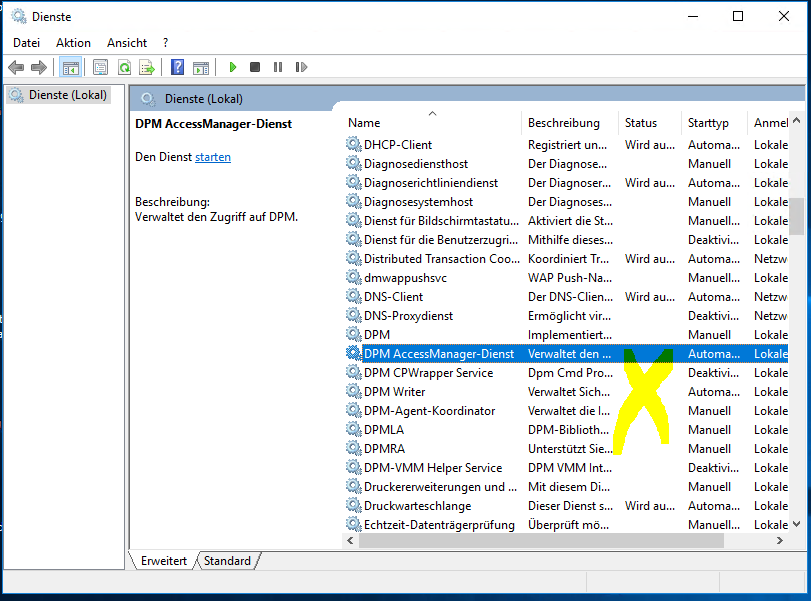This screenshot has height=601, width=811.
Task: Click Deaktivi... start type of DPM CPWrapper
Action: tap(713, 372)
